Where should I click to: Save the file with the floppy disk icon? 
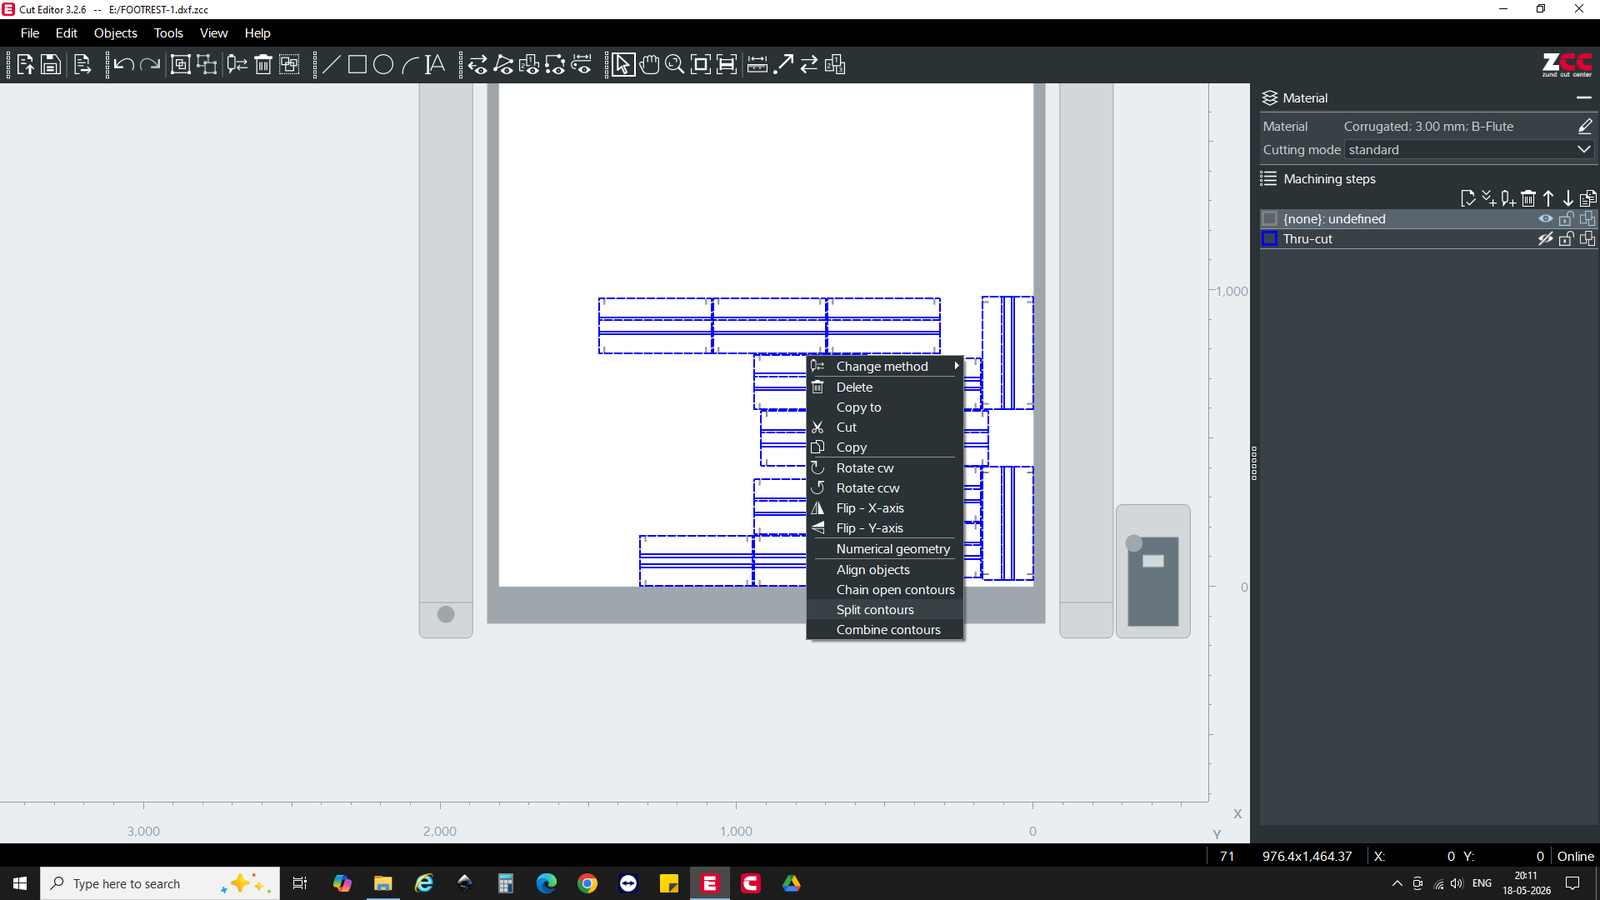coord(51,65)
